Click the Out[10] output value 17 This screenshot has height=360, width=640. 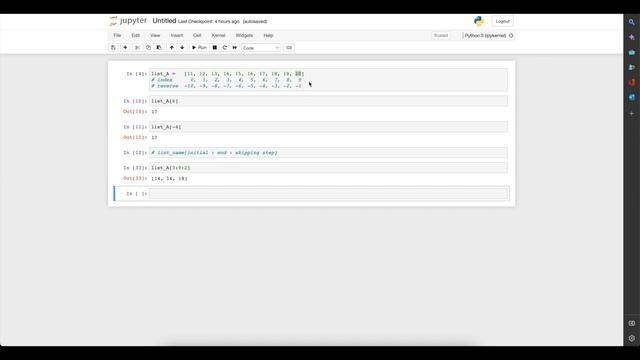154,111
